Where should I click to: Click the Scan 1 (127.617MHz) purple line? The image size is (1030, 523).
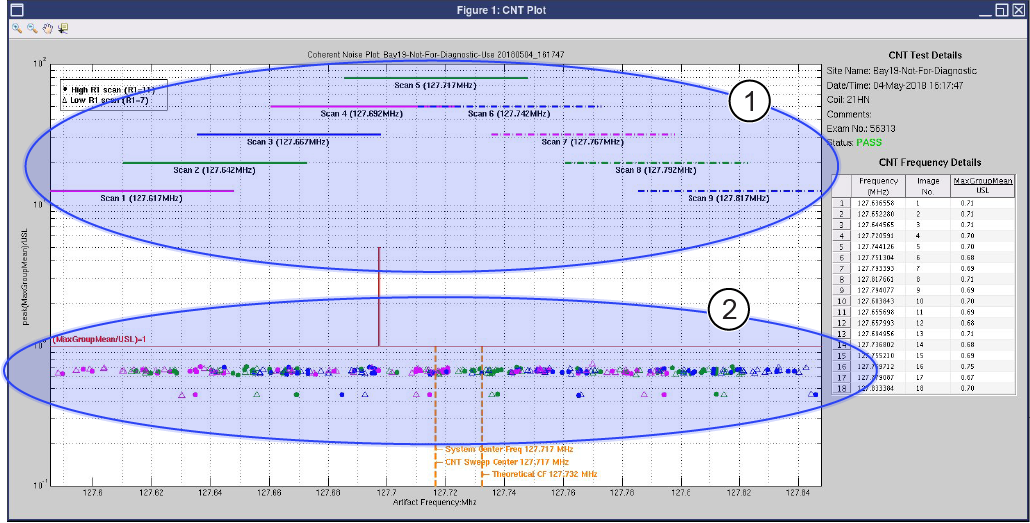141,190
